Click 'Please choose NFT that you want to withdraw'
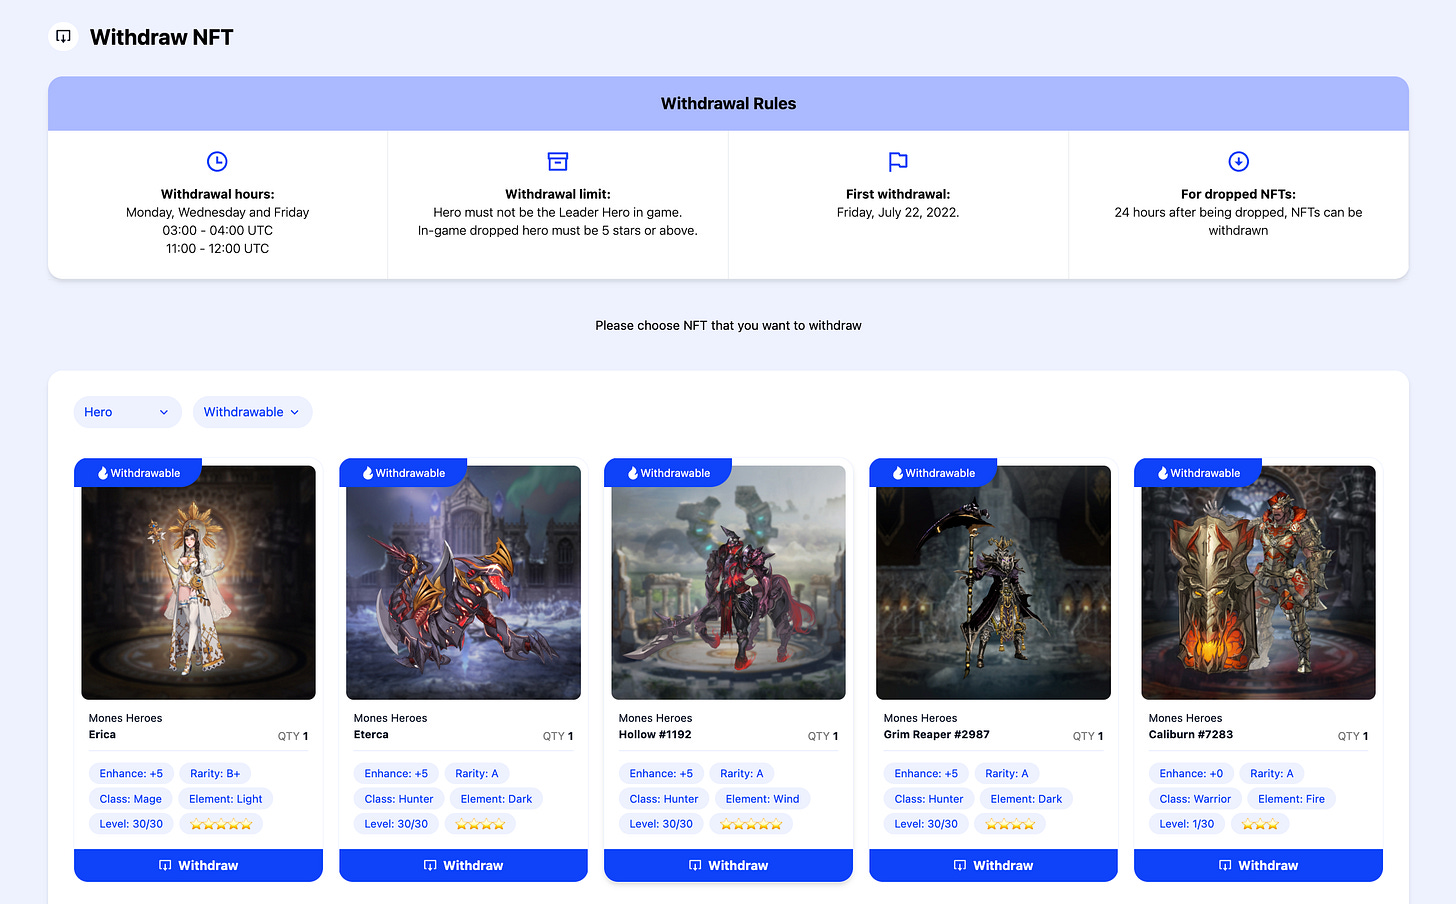This screenshot has width=1456, height=904. 728,325
